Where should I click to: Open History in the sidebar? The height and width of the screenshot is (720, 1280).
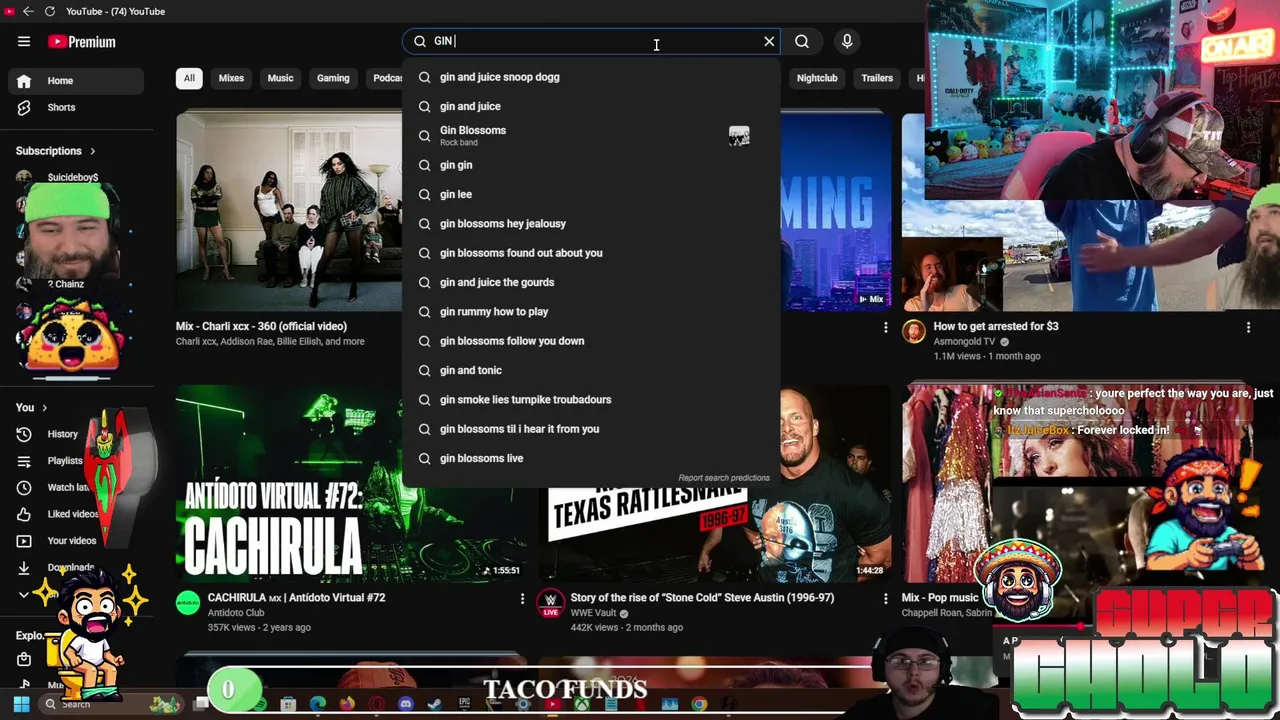77,434
